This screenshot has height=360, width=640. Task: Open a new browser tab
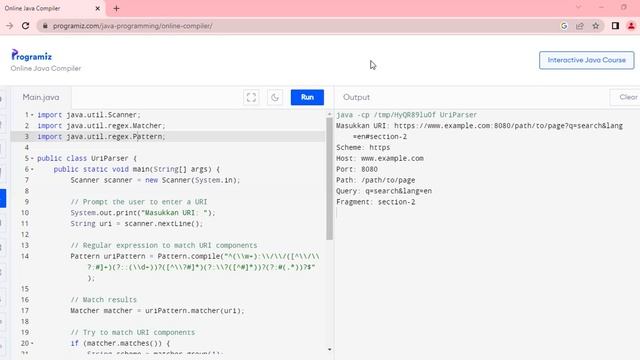116,8
